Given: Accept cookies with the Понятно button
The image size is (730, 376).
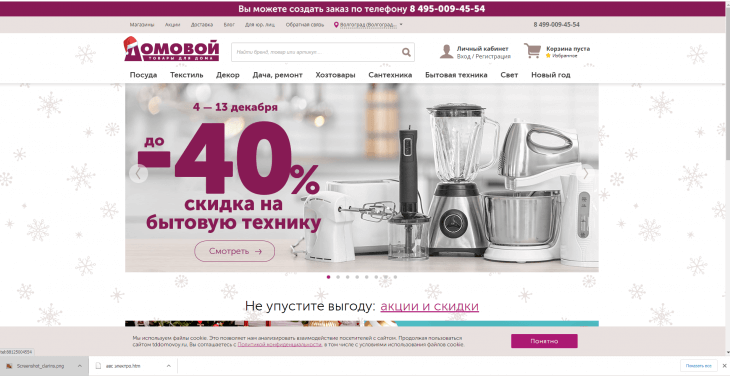Looking at the screenshot, I should point(544,341).
